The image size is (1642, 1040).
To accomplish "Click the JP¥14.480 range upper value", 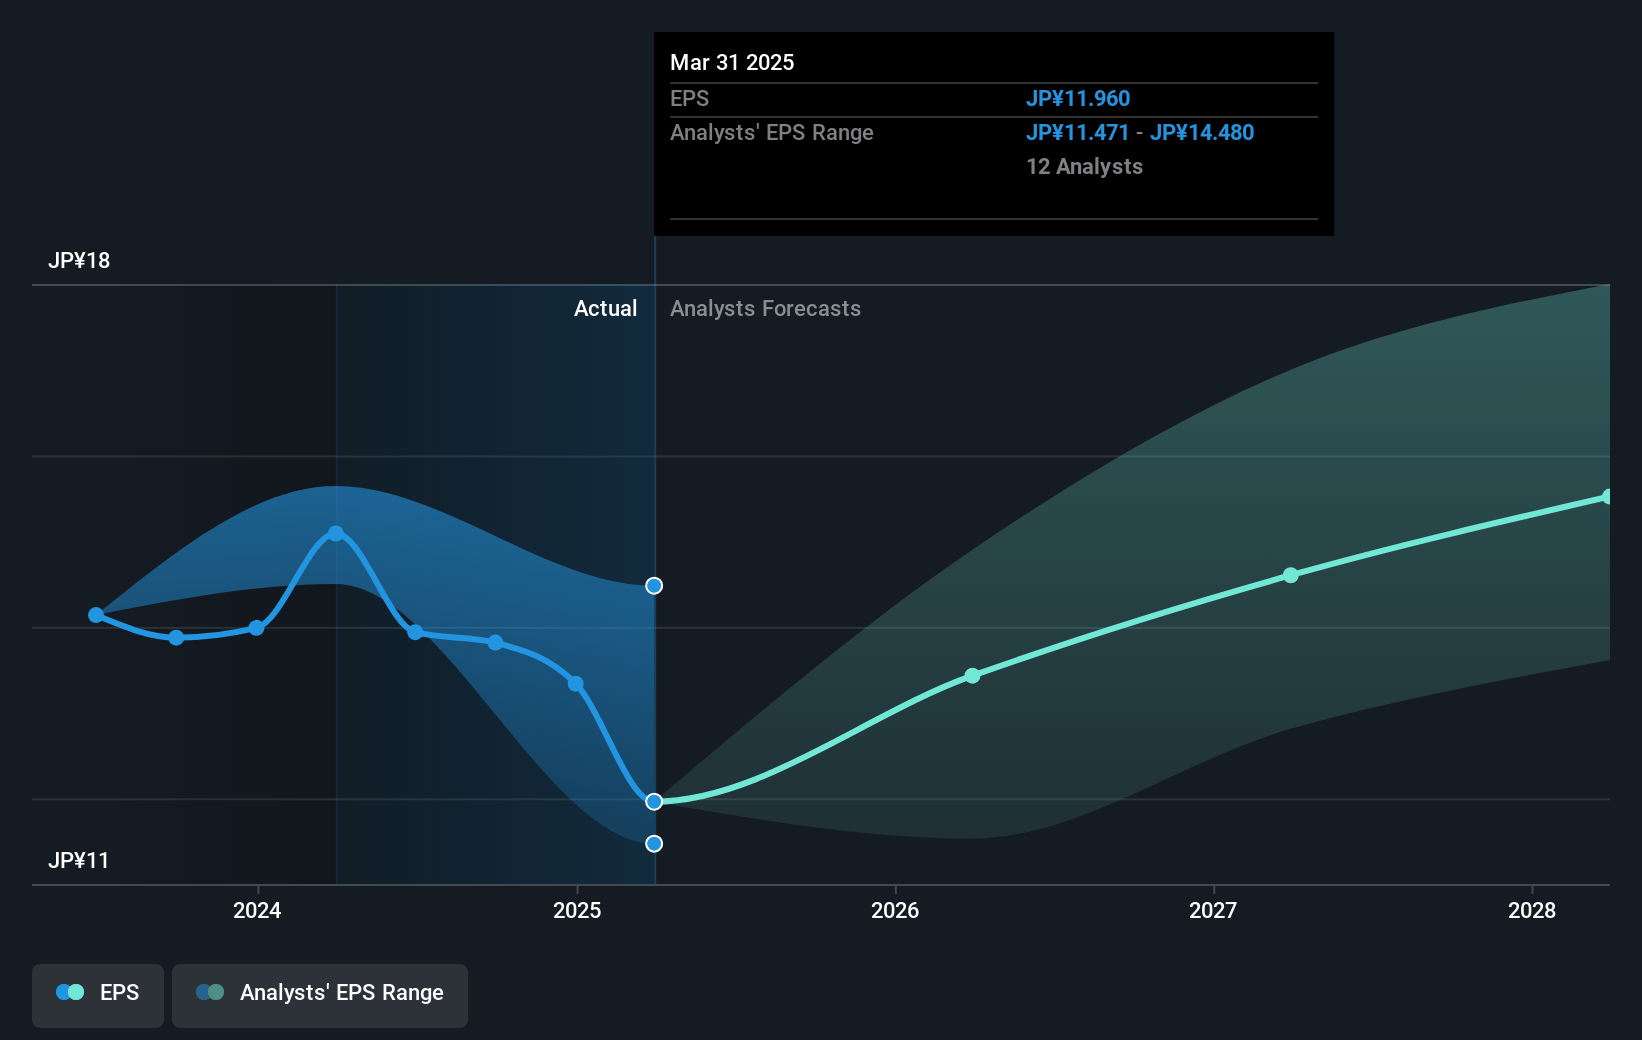I will tap(1202, 133).
